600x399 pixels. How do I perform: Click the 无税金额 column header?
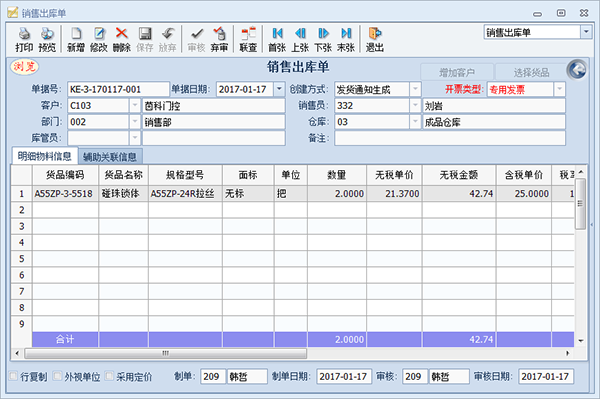tap(459, 175)
